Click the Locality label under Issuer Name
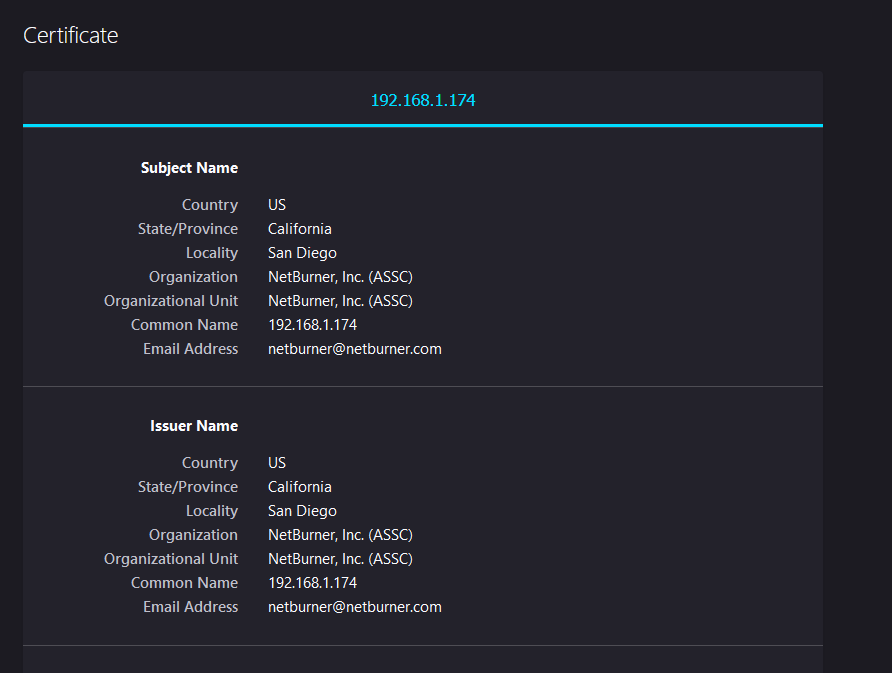Screen dimensions: 892x673 (212, 511)
